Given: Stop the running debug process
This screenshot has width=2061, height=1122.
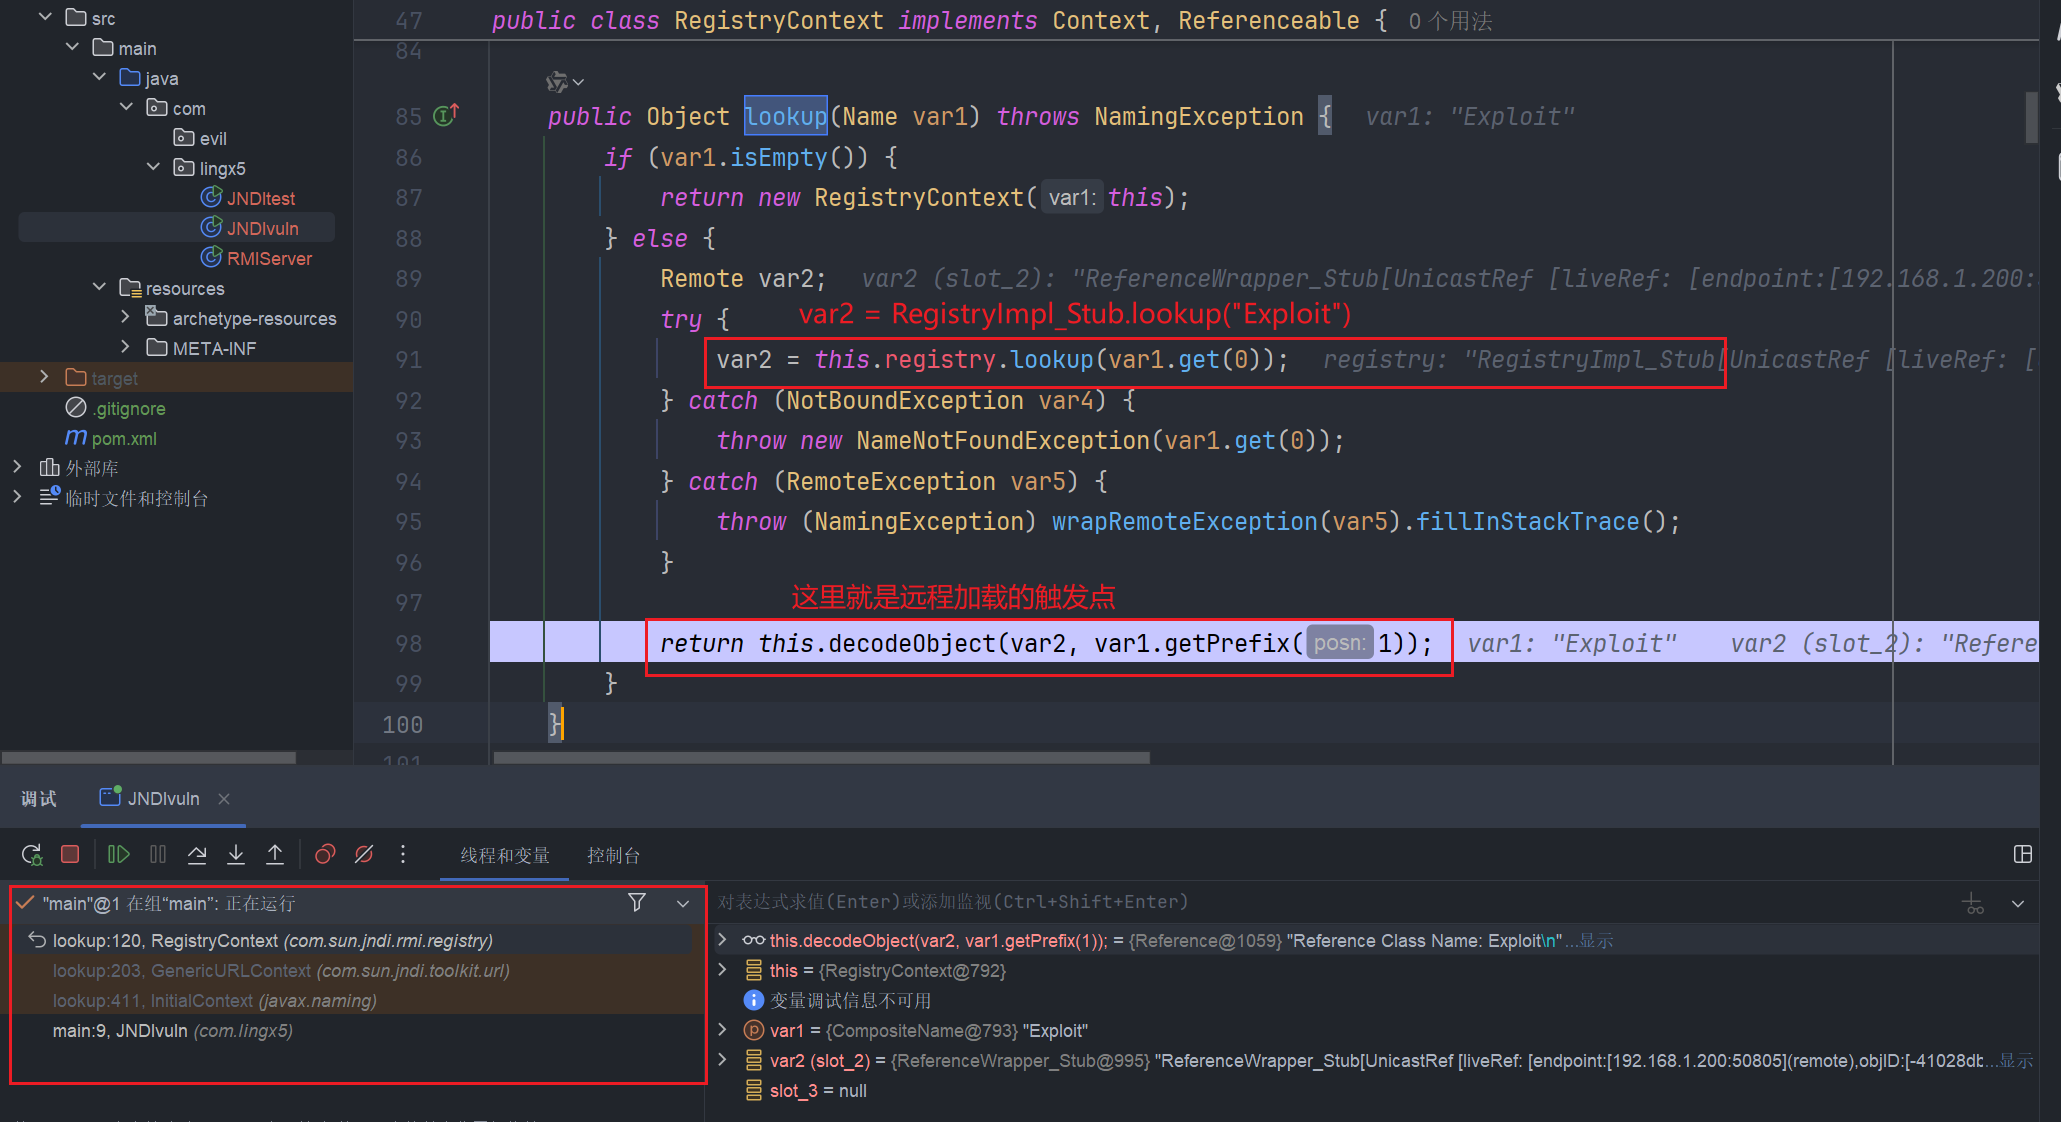Looking at the screenshot, I should (70, 855).
